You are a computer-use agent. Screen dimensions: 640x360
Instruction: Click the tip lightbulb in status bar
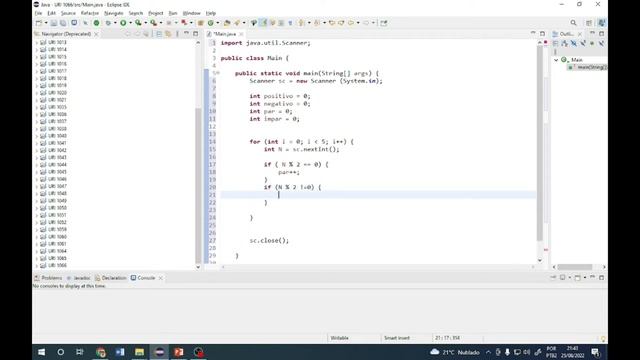[x=603, y=338]
